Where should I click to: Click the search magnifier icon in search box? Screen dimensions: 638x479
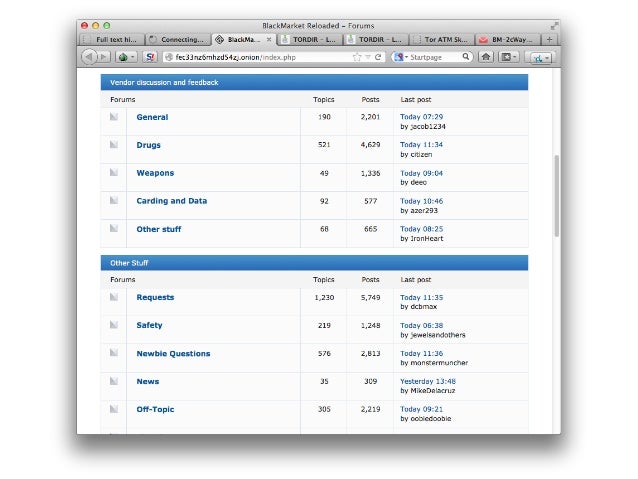pyautogui.click(x=466, y=57)
